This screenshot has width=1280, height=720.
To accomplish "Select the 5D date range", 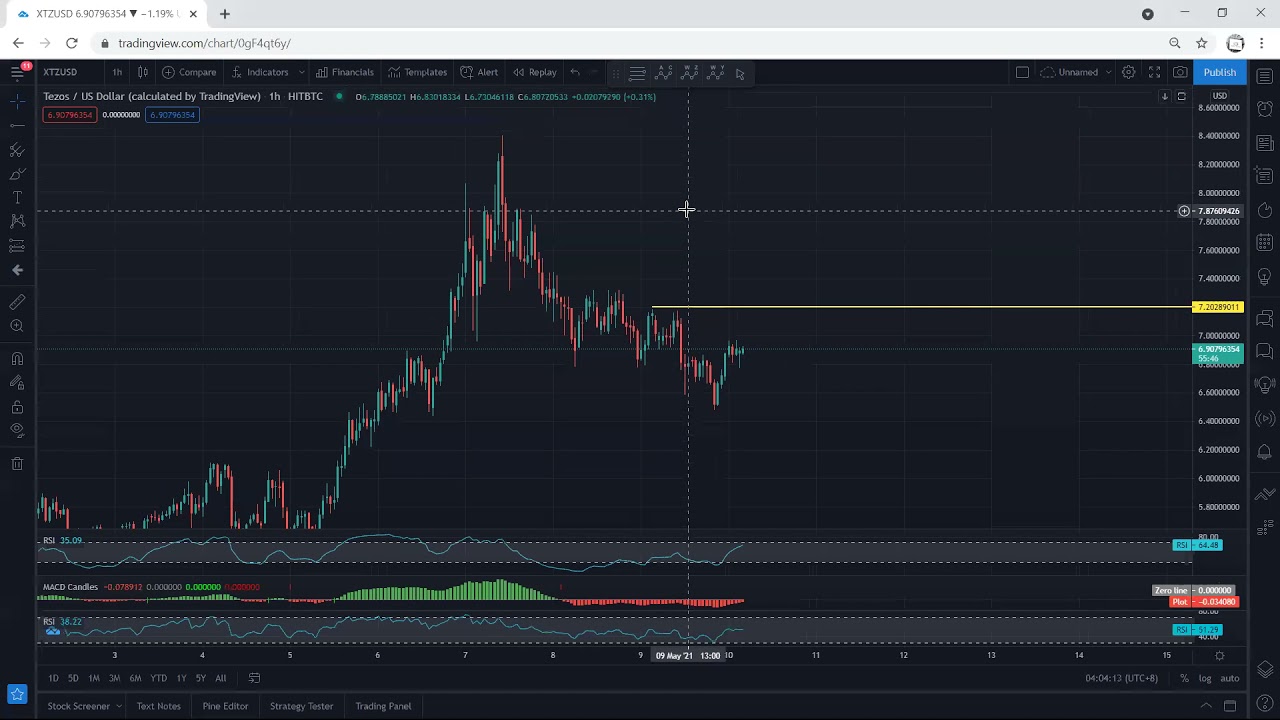I will point(73,678).
